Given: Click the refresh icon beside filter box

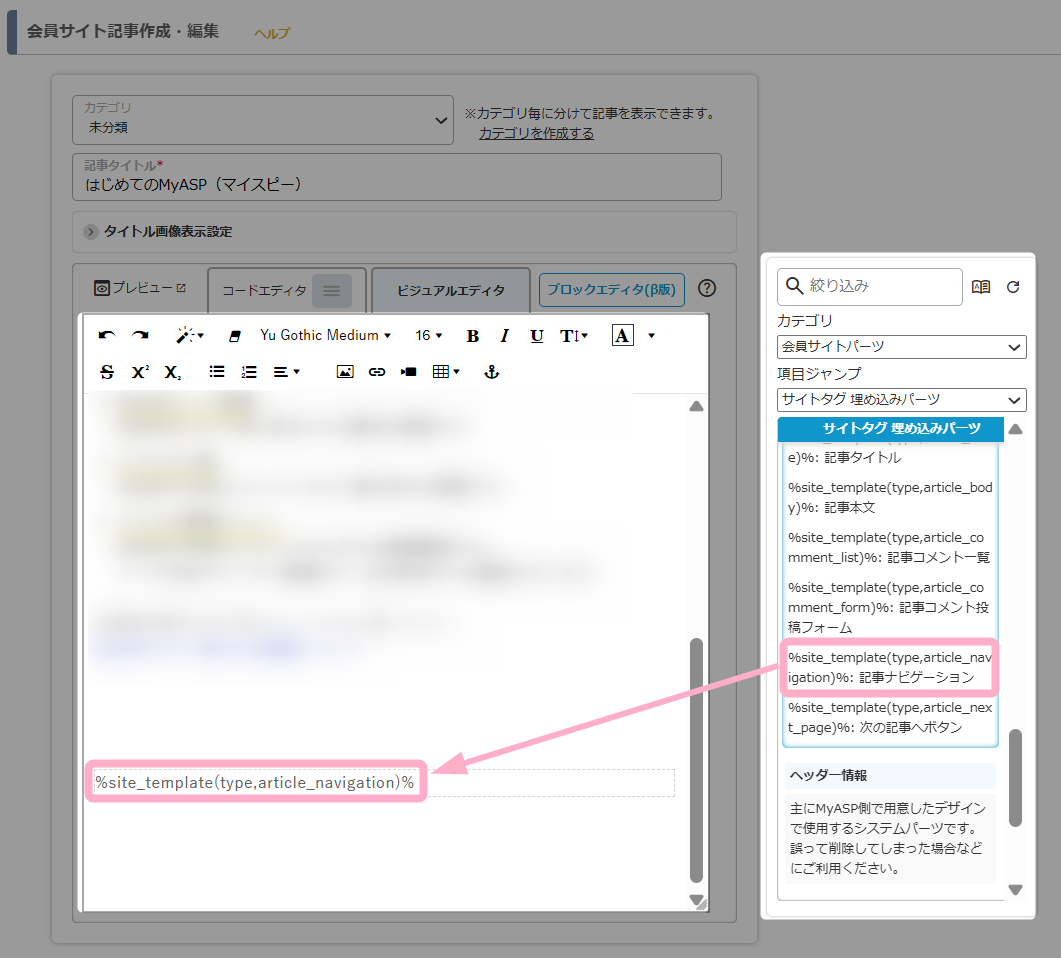Looking at the screenshot, I should [1013, 287].
